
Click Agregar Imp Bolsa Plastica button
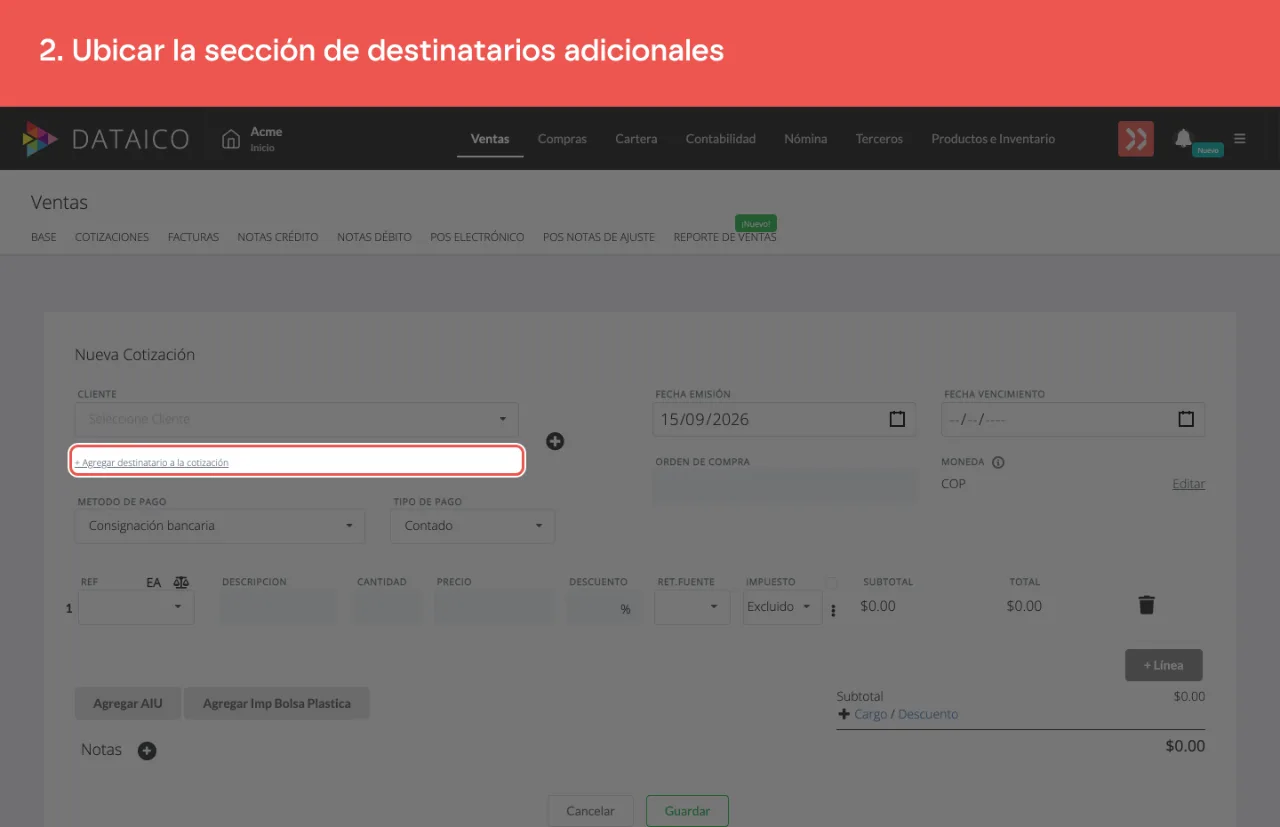point(277,703)
